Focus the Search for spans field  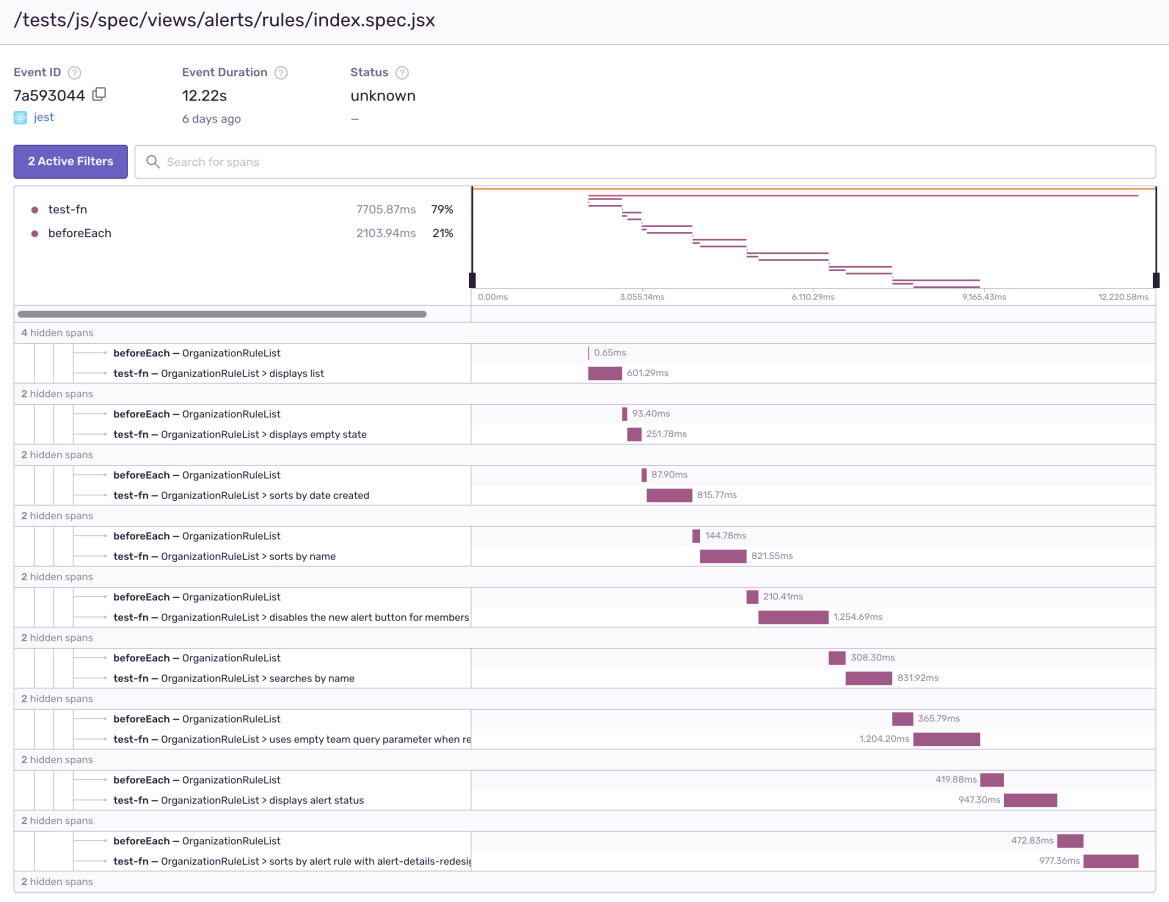pyautogui.click(x=650, y=162)
